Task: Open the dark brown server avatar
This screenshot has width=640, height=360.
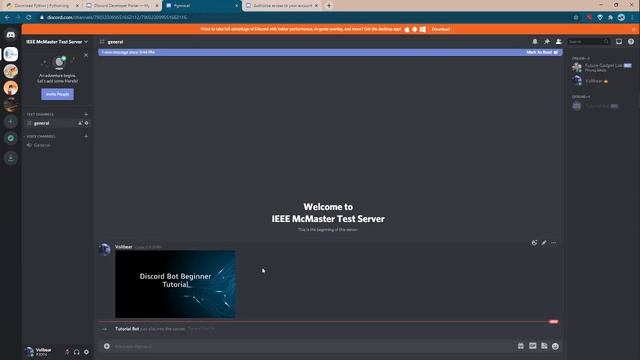Action: (x=11, y=104)
